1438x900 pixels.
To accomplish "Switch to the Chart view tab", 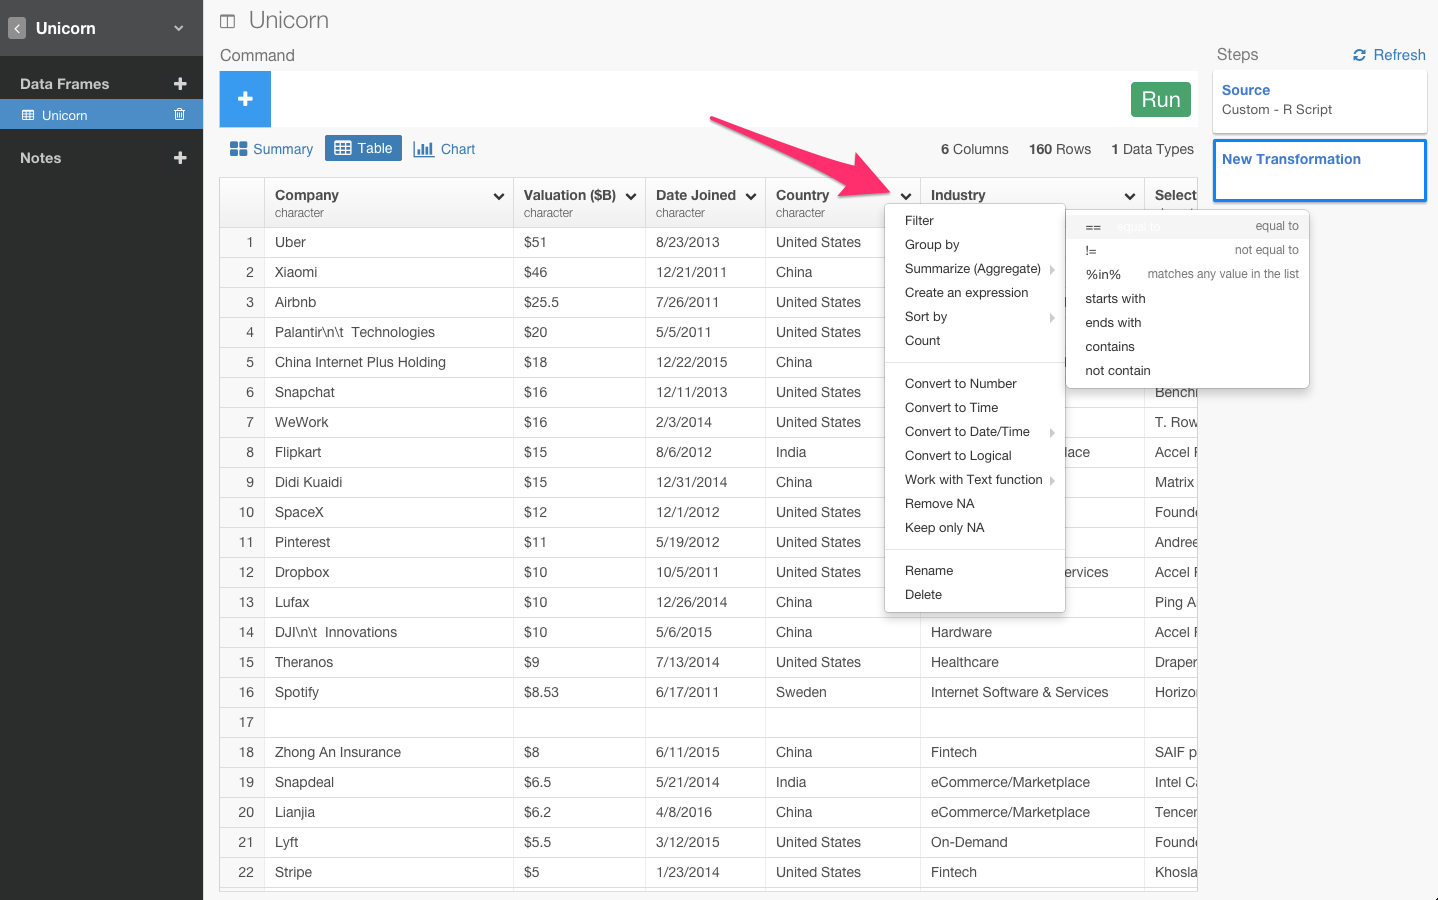I will pyautogui.click(x=444, y=149).
